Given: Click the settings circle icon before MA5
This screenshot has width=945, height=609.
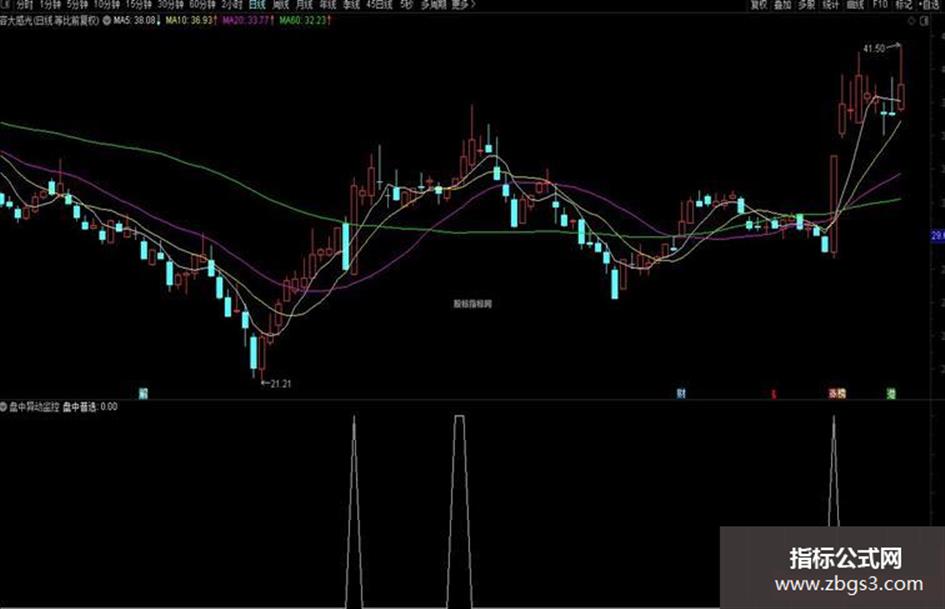Looking at the screenshot, I should [106, 21].
